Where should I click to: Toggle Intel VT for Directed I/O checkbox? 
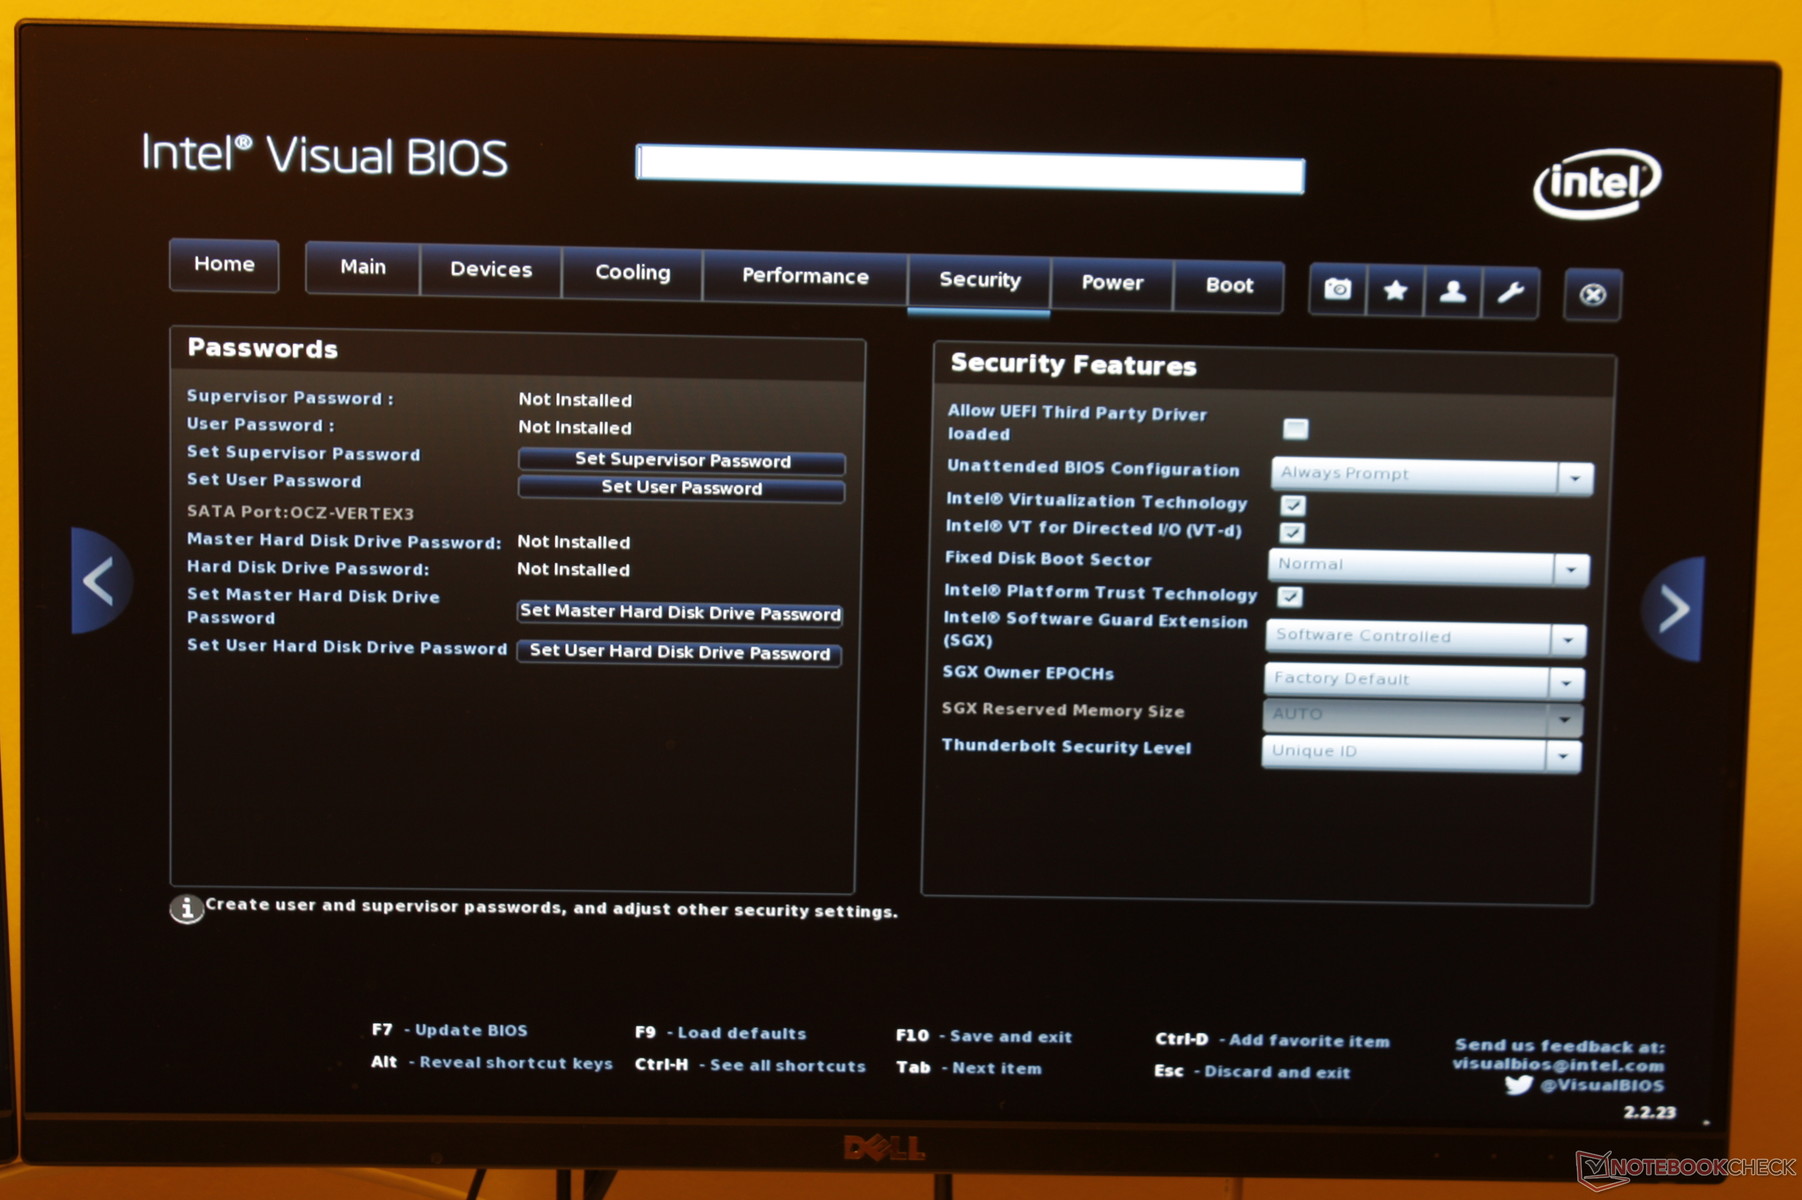pyautogui.click(x=1292, y=532)
